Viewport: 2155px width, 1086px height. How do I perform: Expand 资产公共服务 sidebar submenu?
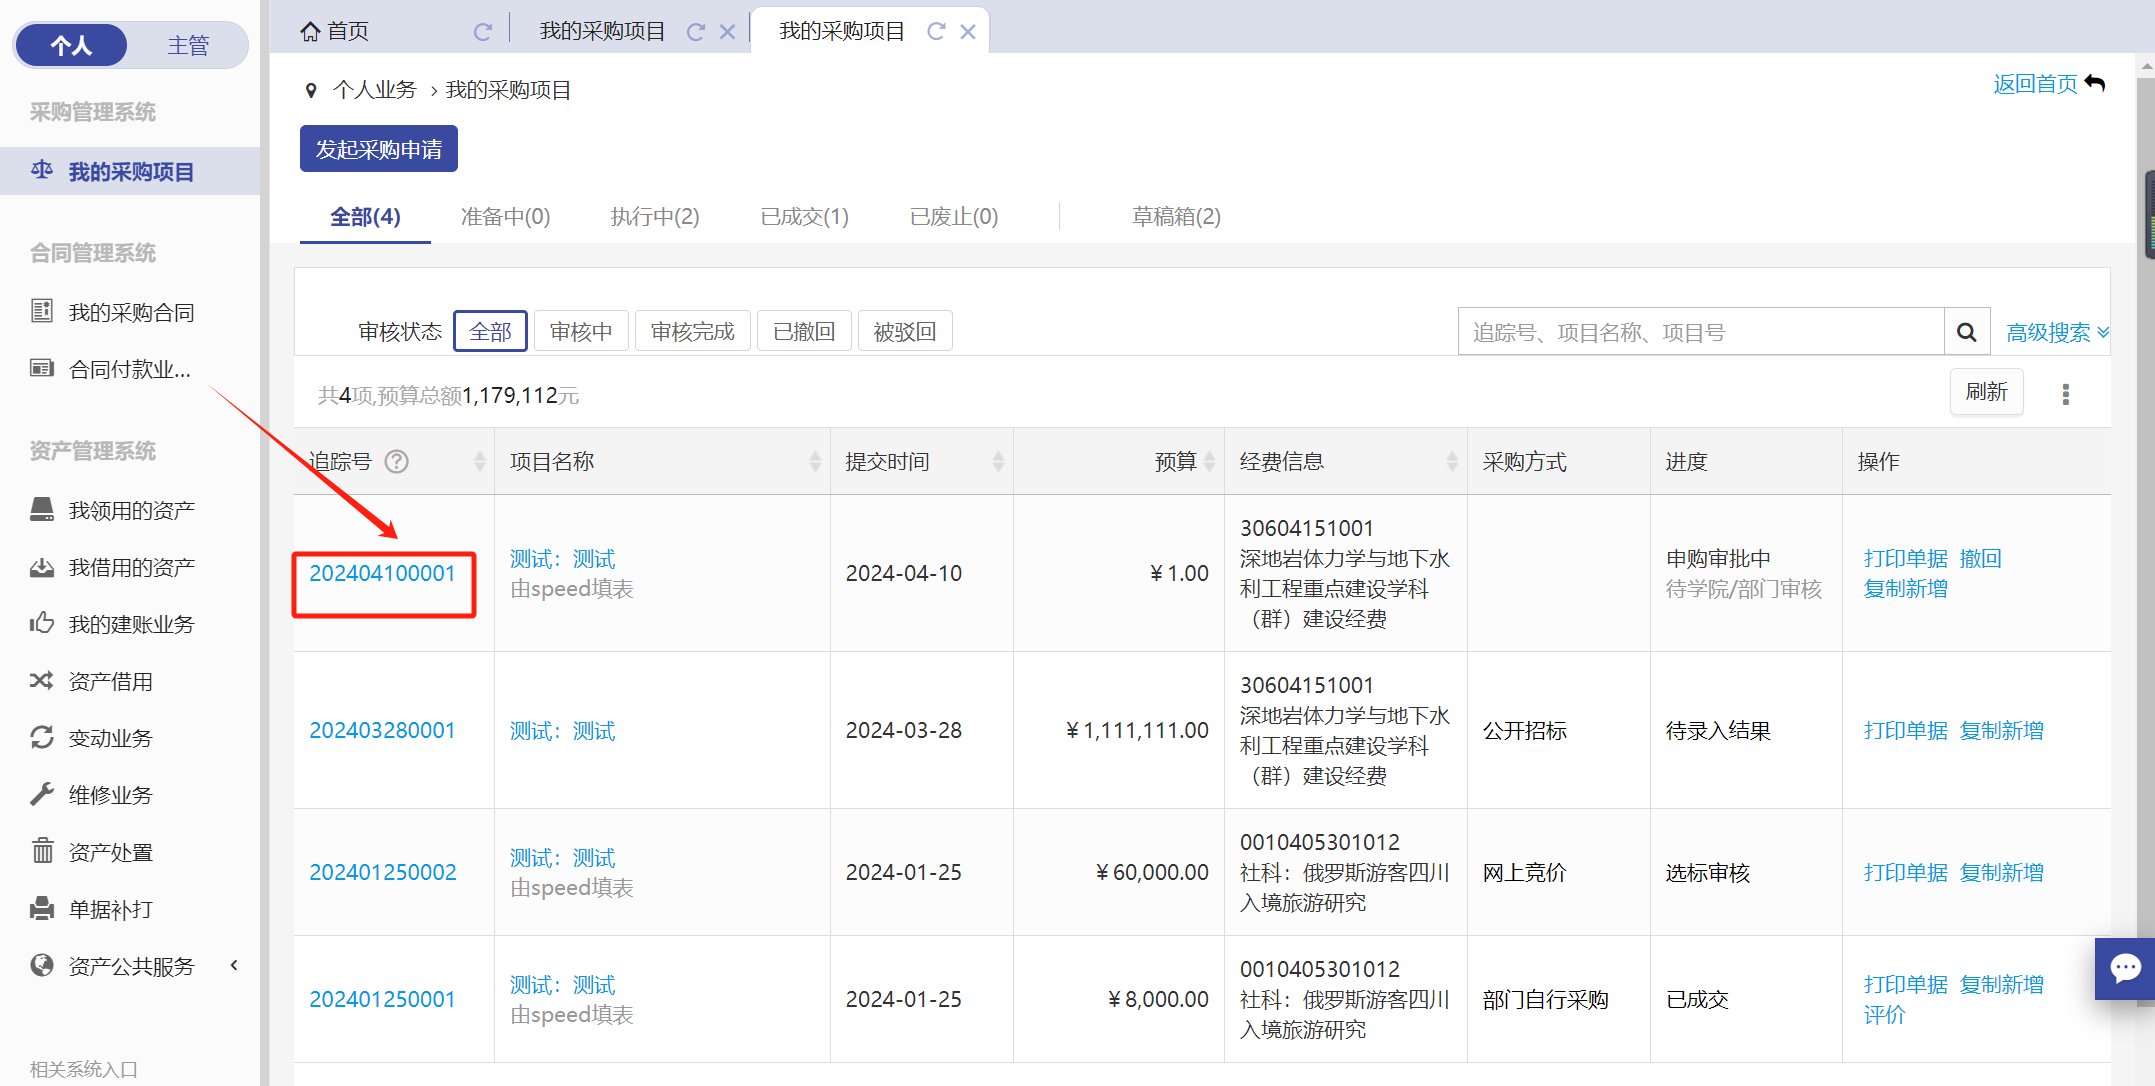click(131, 966)
